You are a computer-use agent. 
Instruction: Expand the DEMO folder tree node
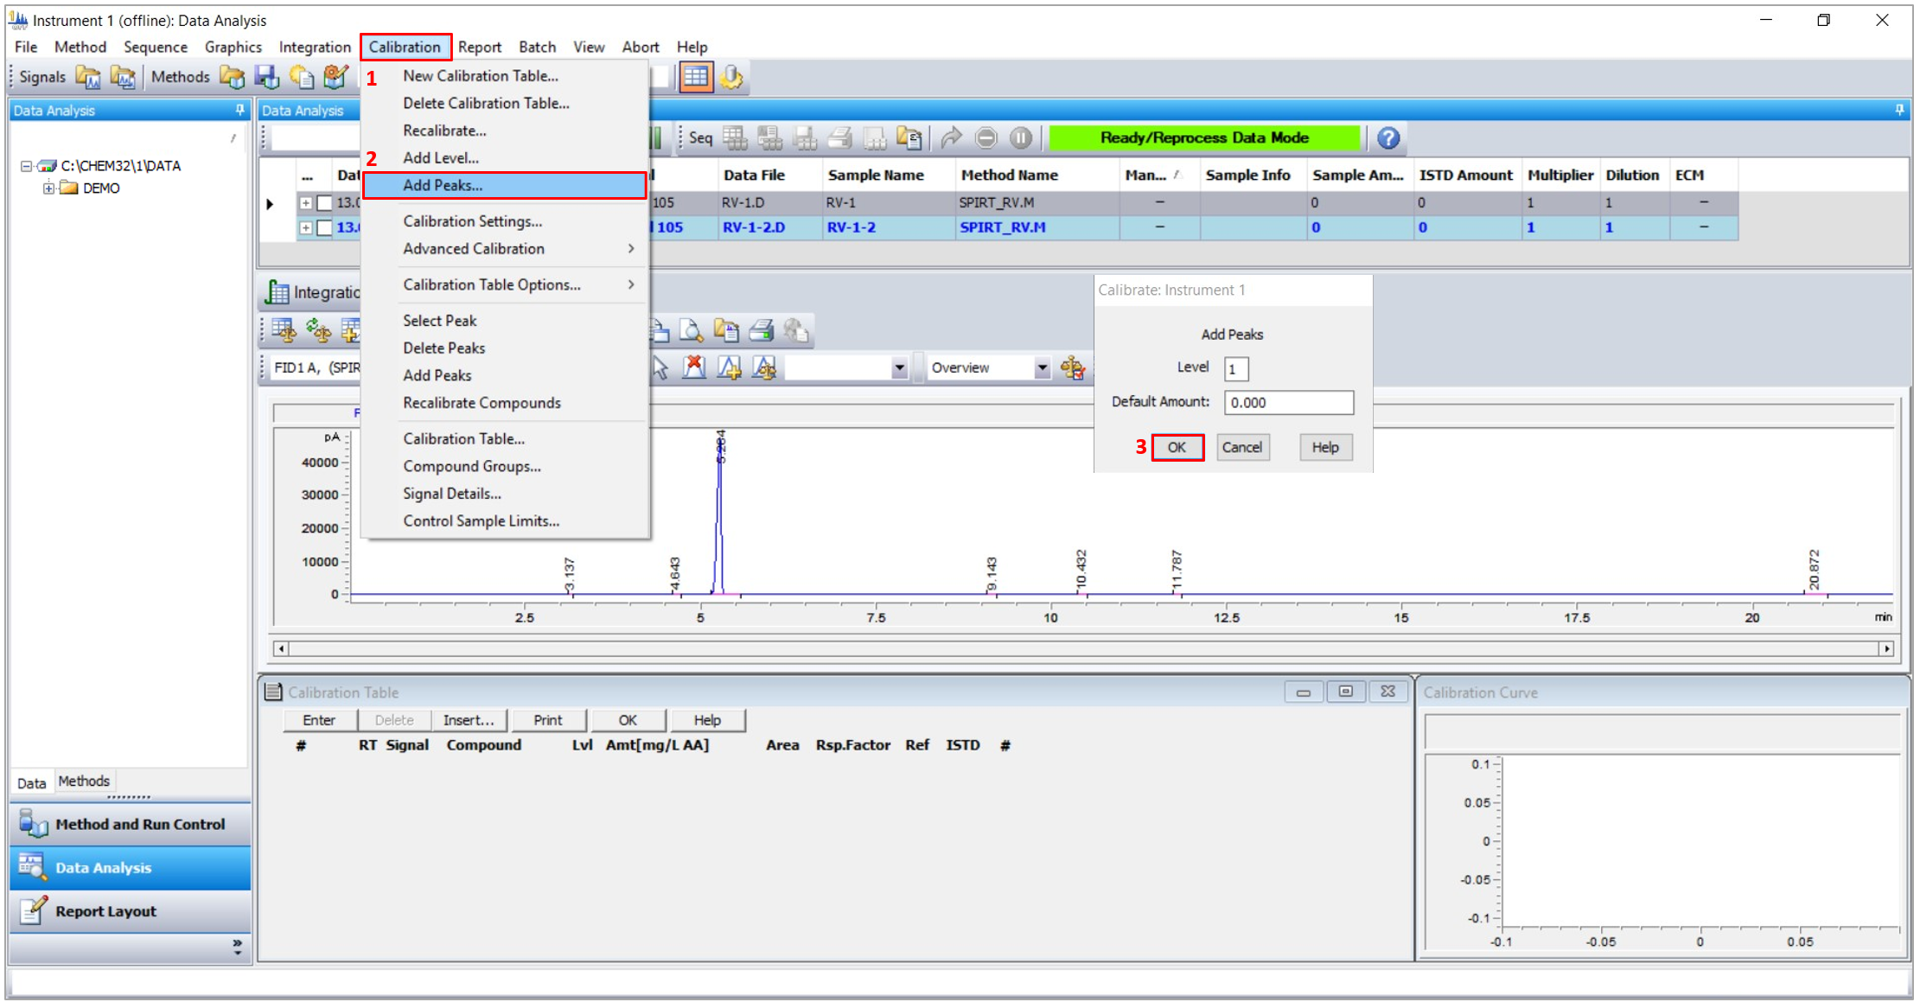point(48,188)
